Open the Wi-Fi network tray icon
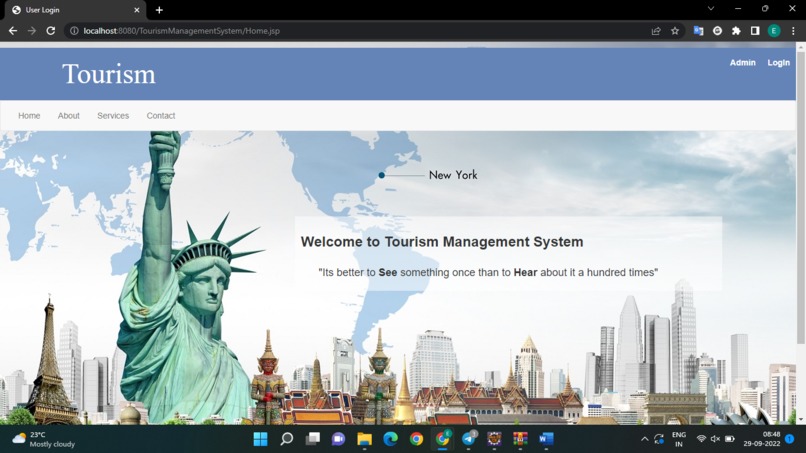This screenshot has height=453, width=806. pyautogui.click(x=701, y=439)
